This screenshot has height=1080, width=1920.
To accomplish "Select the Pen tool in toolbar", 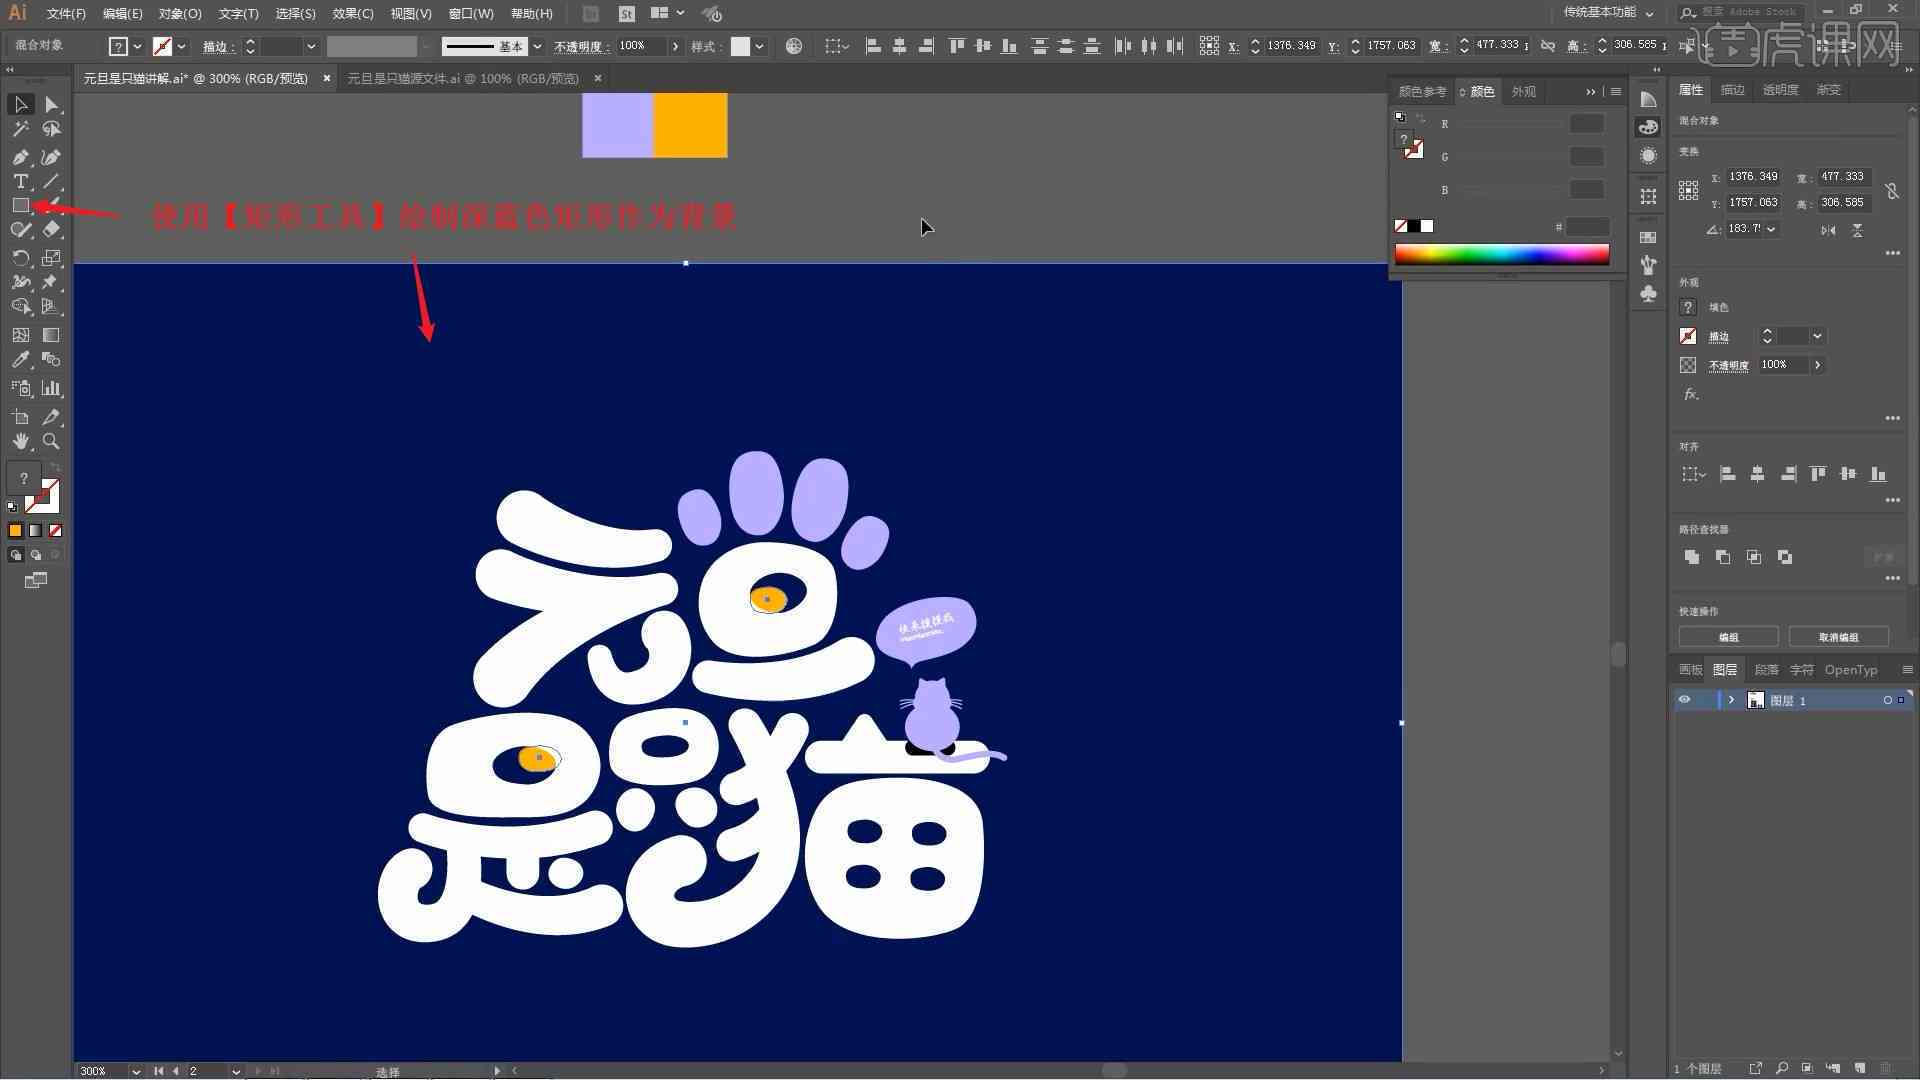I will coord(18,154).
